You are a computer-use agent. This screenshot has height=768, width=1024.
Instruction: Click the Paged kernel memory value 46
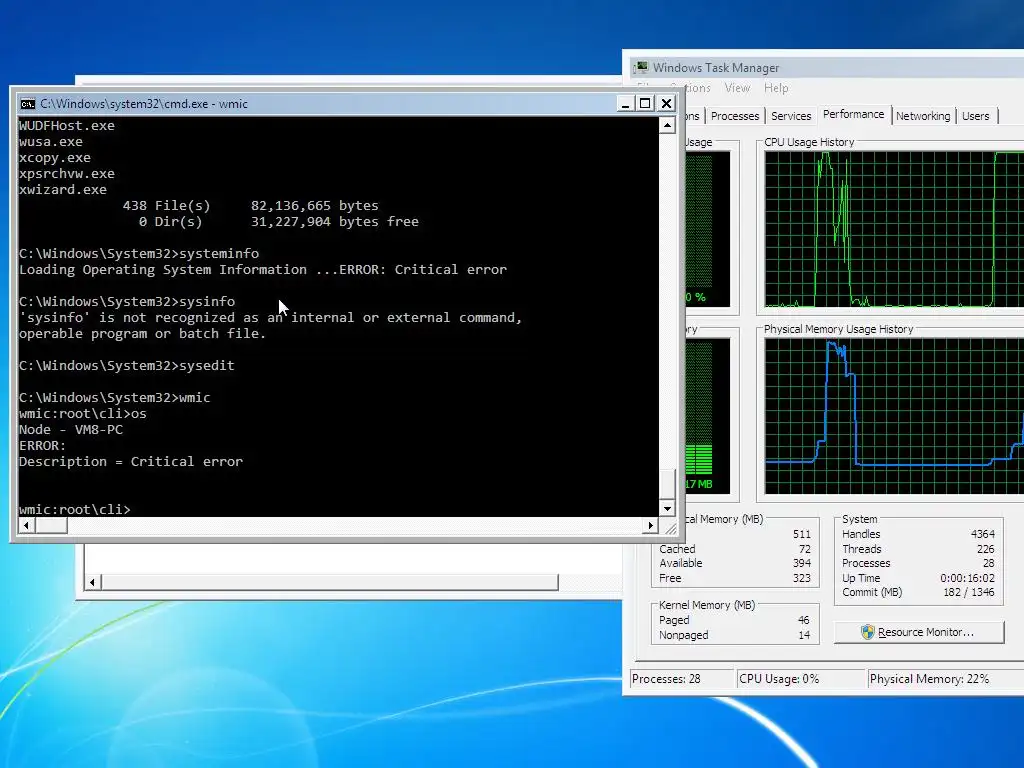point(804,620)
